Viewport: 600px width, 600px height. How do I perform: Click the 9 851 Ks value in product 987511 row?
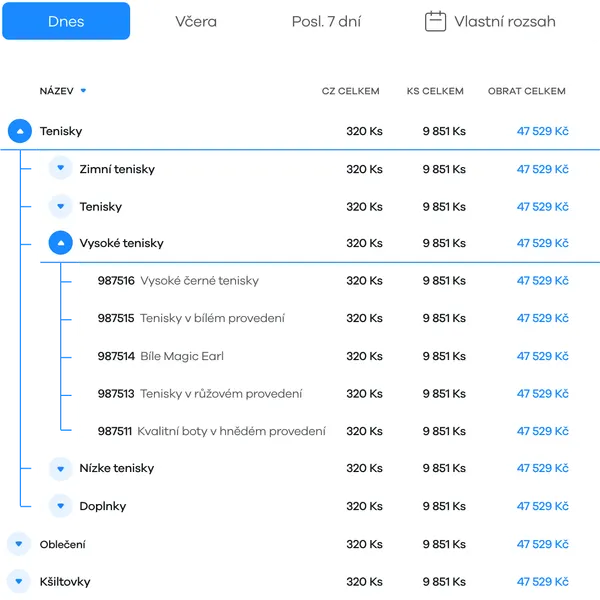click(x=444, y=431)
